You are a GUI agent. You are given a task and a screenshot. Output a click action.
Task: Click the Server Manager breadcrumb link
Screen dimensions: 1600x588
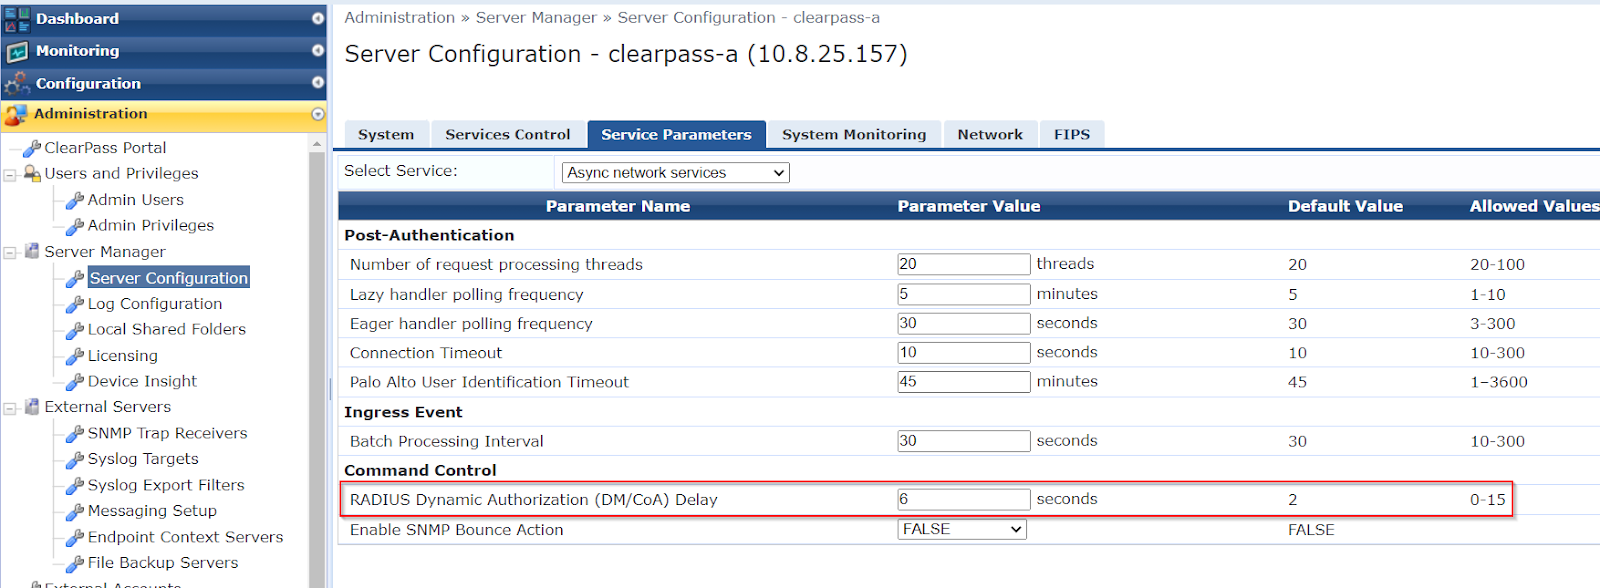(536, 18)
